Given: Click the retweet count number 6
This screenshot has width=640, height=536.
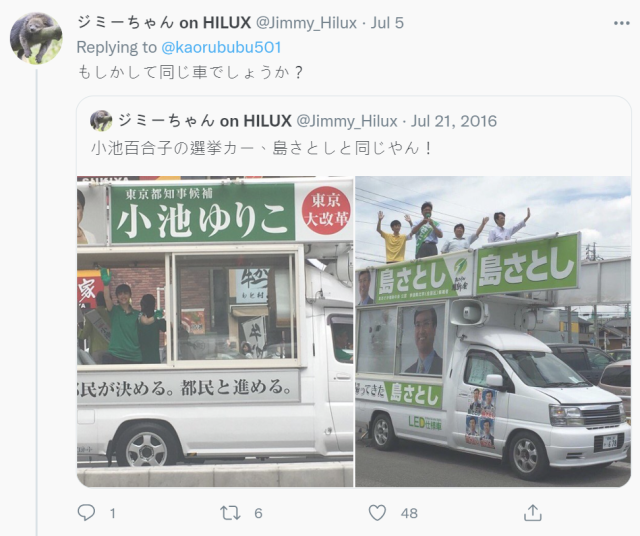Looking at the screenshot, I should [x=258, y=513].
